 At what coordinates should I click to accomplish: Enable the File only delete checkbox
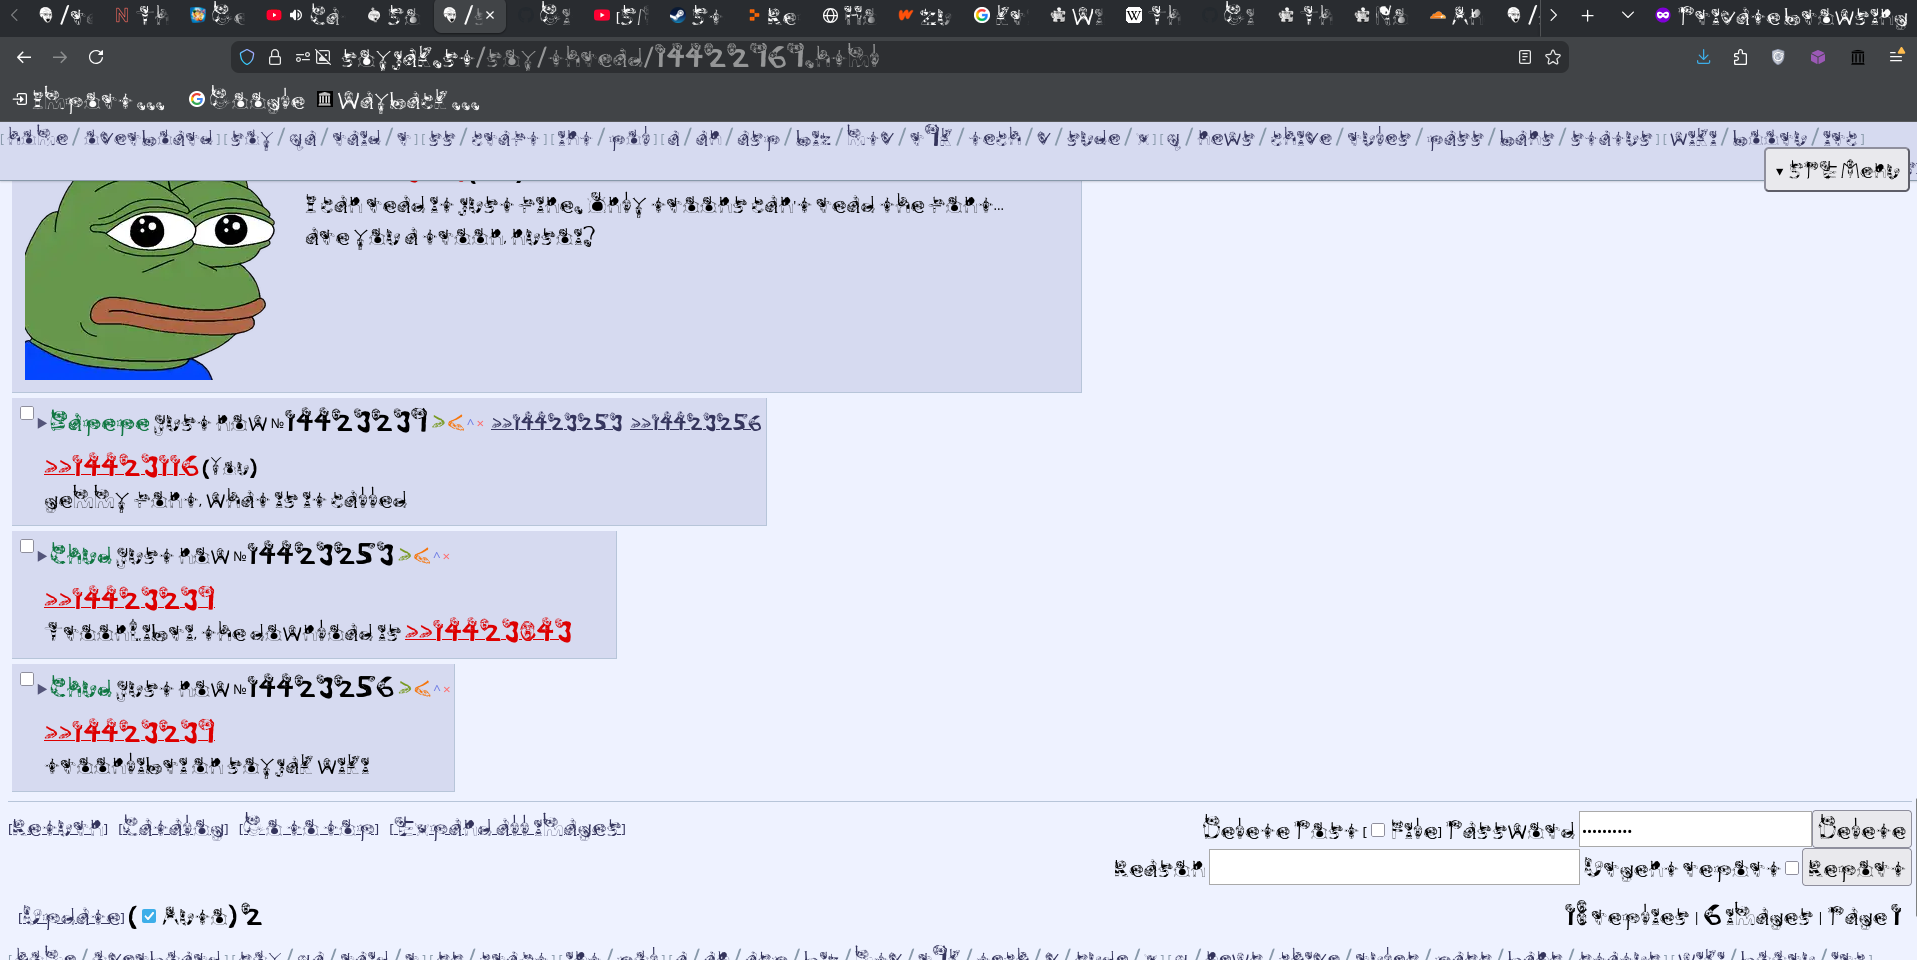pyautogui.click(x=1378, y=830)
